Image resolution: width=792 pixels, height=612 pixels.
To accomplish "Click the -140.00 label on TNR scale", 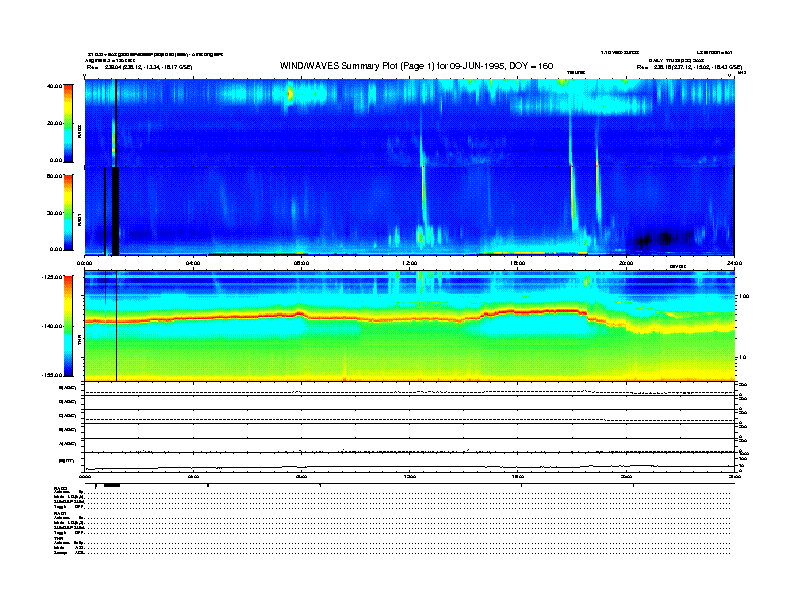I will (52, 326).
